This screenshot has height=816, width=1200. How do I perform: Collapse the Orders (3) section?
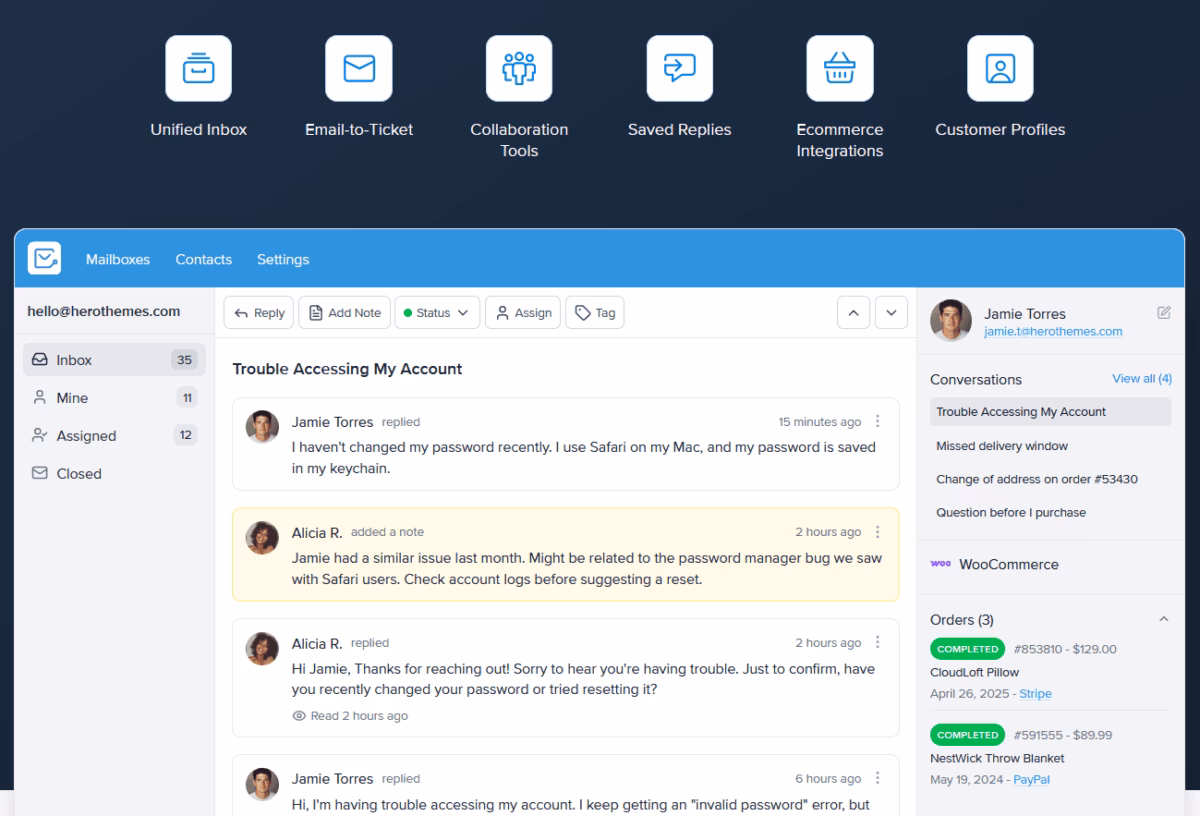(x=1163, y=620)
